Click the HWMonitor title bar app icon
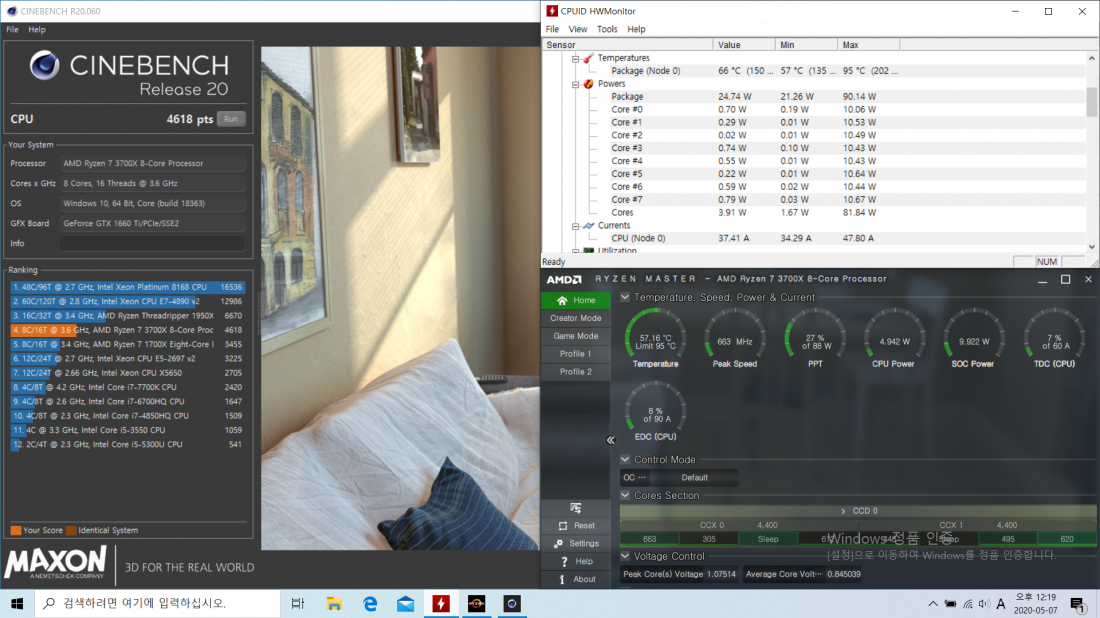 point(552,11)
